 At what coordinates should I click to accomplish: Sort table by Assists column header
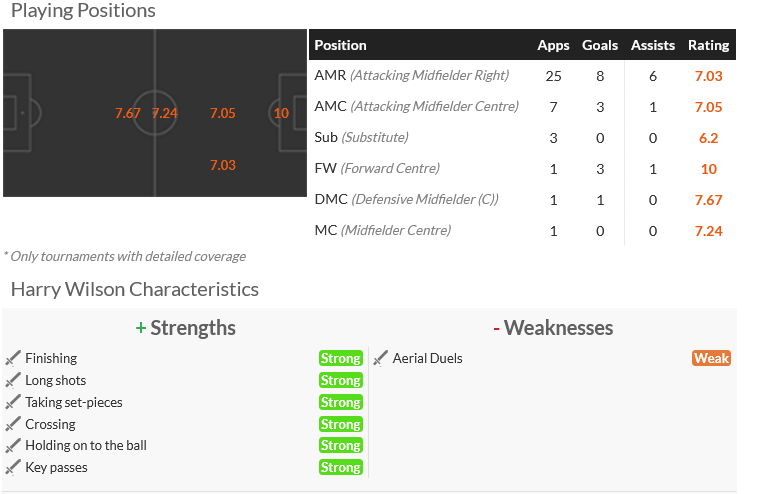tap(652, 45)
